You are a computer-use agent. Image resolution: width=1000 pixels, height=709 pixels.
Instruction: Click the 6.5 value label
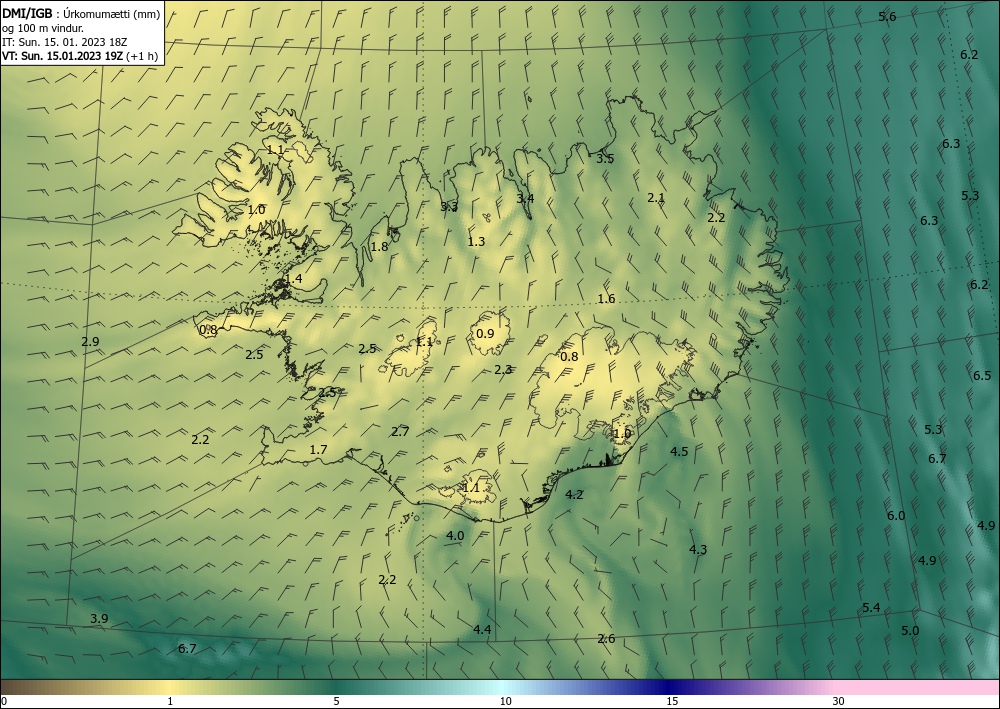982,376
